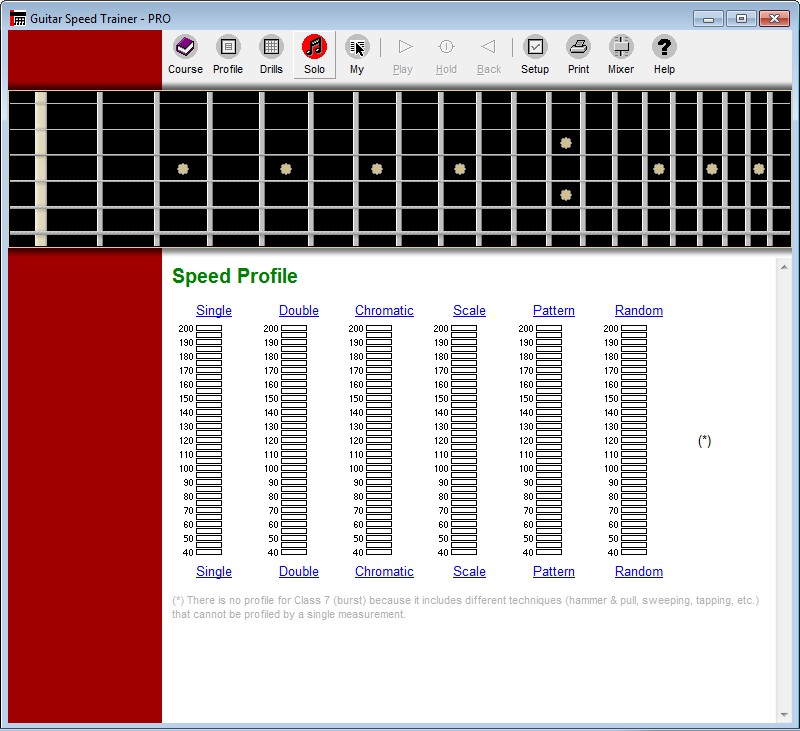This screenshot has width=800, height=731.
Task: Click the 100 label in Scale column
Action: (x=441, y=468)
